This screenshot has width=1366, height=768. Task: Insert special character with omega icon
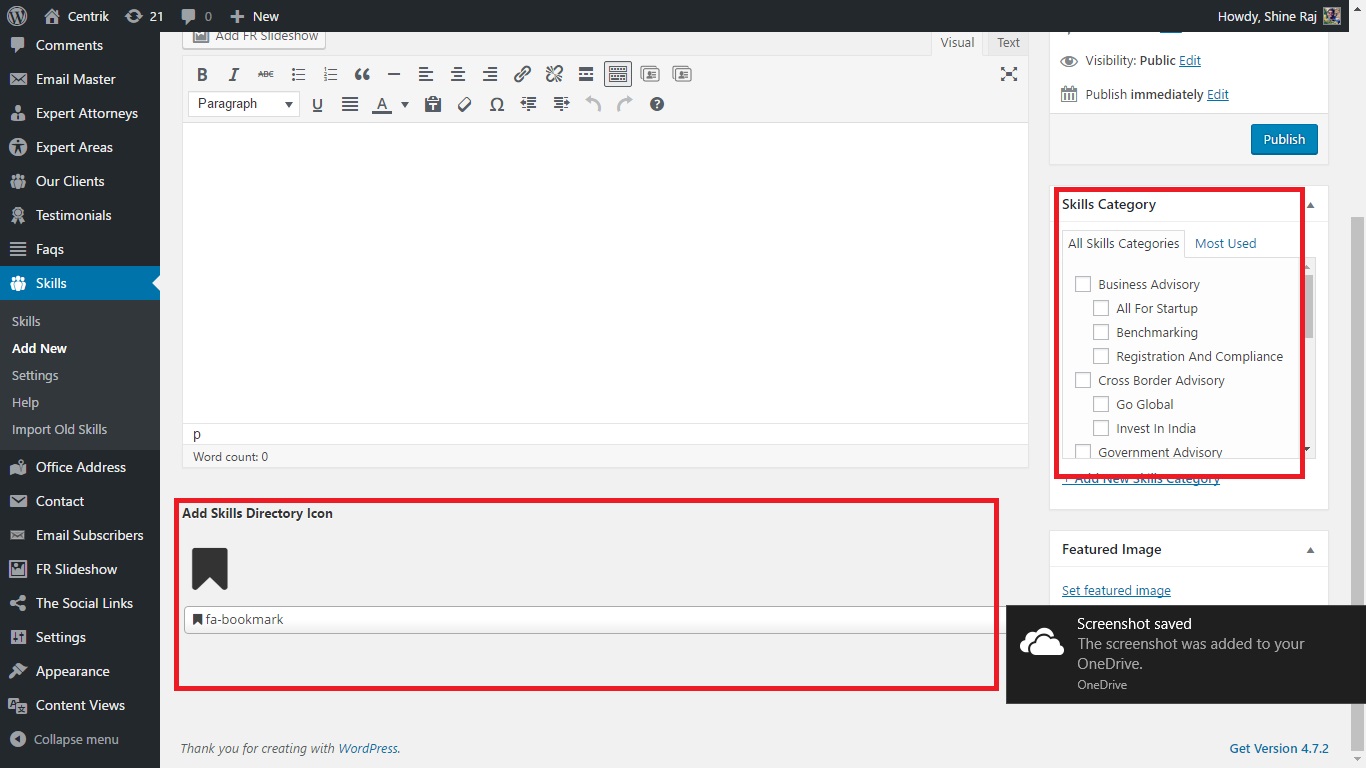pos(496,104)
